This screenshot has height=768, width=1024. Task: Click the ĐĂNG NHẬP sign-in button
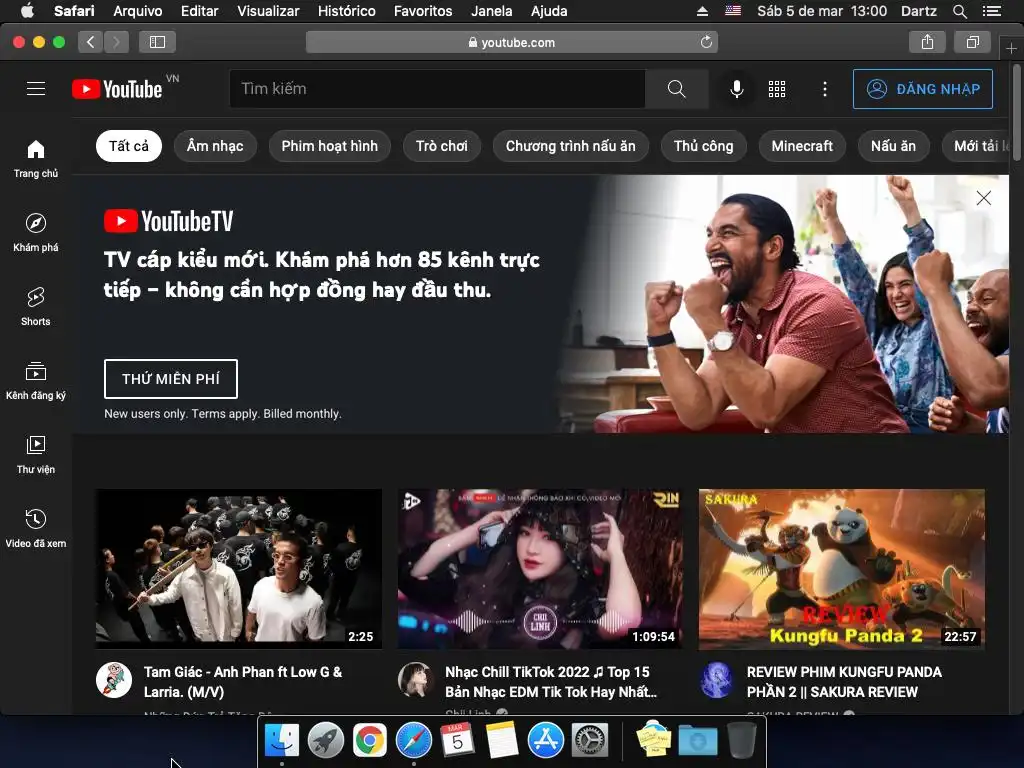click(923, 89)
